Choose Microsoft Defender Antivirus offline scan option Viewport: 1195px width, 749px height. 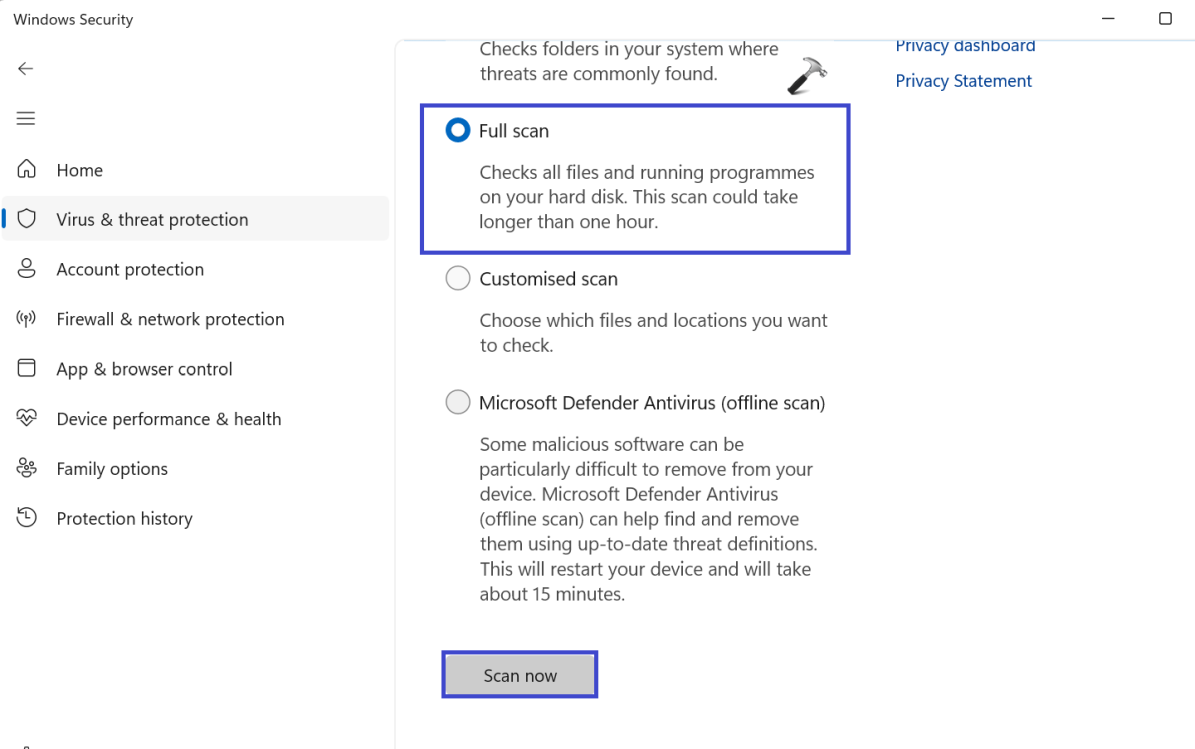pyautogui.click(x=458, y=403)
